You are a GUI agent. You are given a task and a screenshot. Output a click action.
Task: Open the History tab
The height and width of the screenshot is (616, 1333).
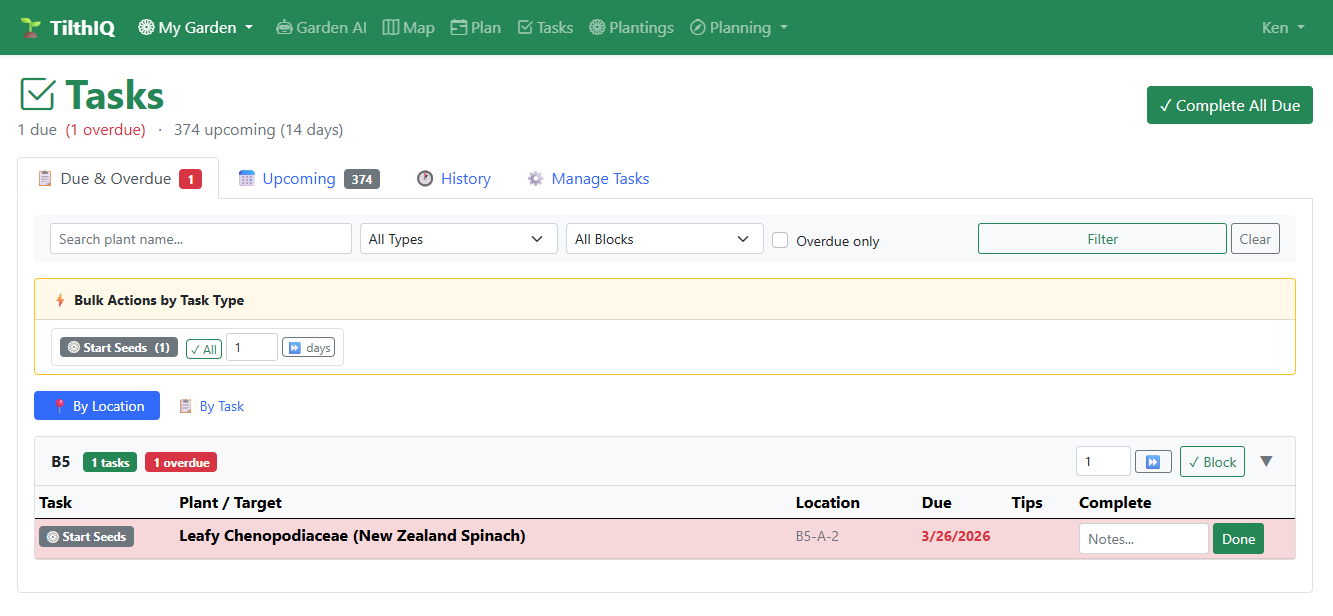pyautogui.click(x=453, y=179)
